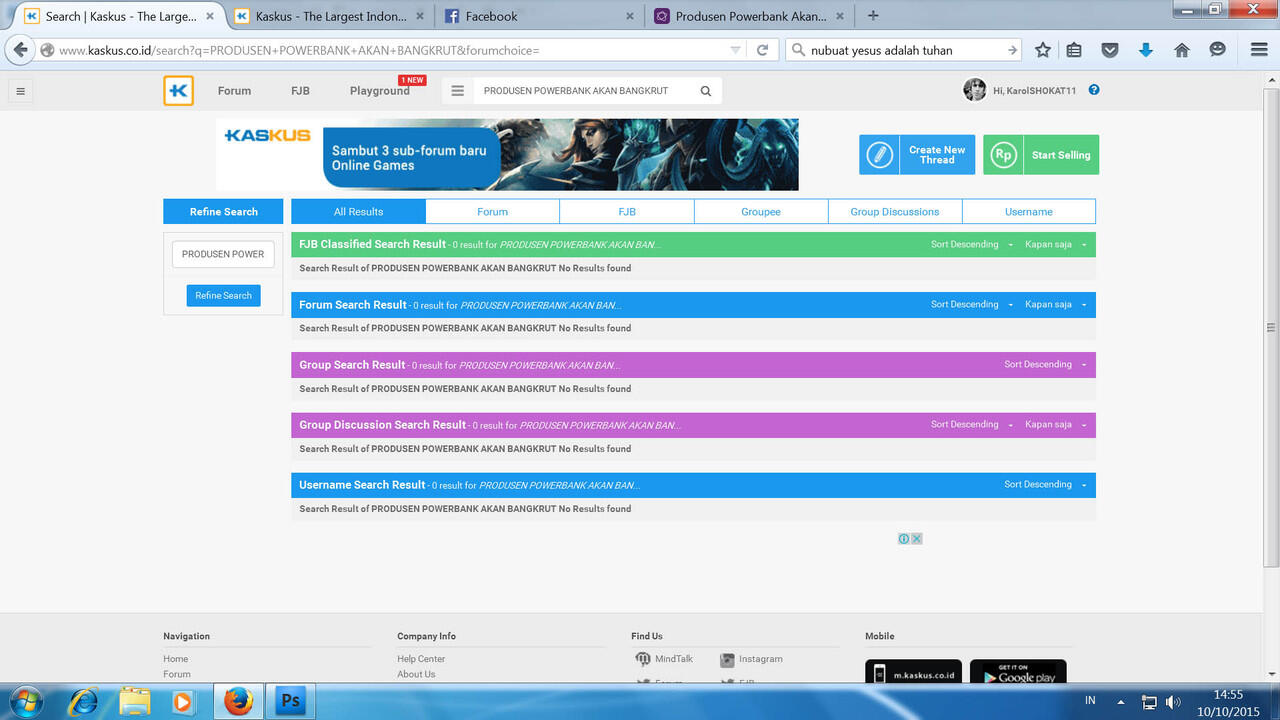Open Kapan saja dropdown in Group Discussion result
The width and height of the screenshot is (1280, 720).
(x=1056, y=424)
